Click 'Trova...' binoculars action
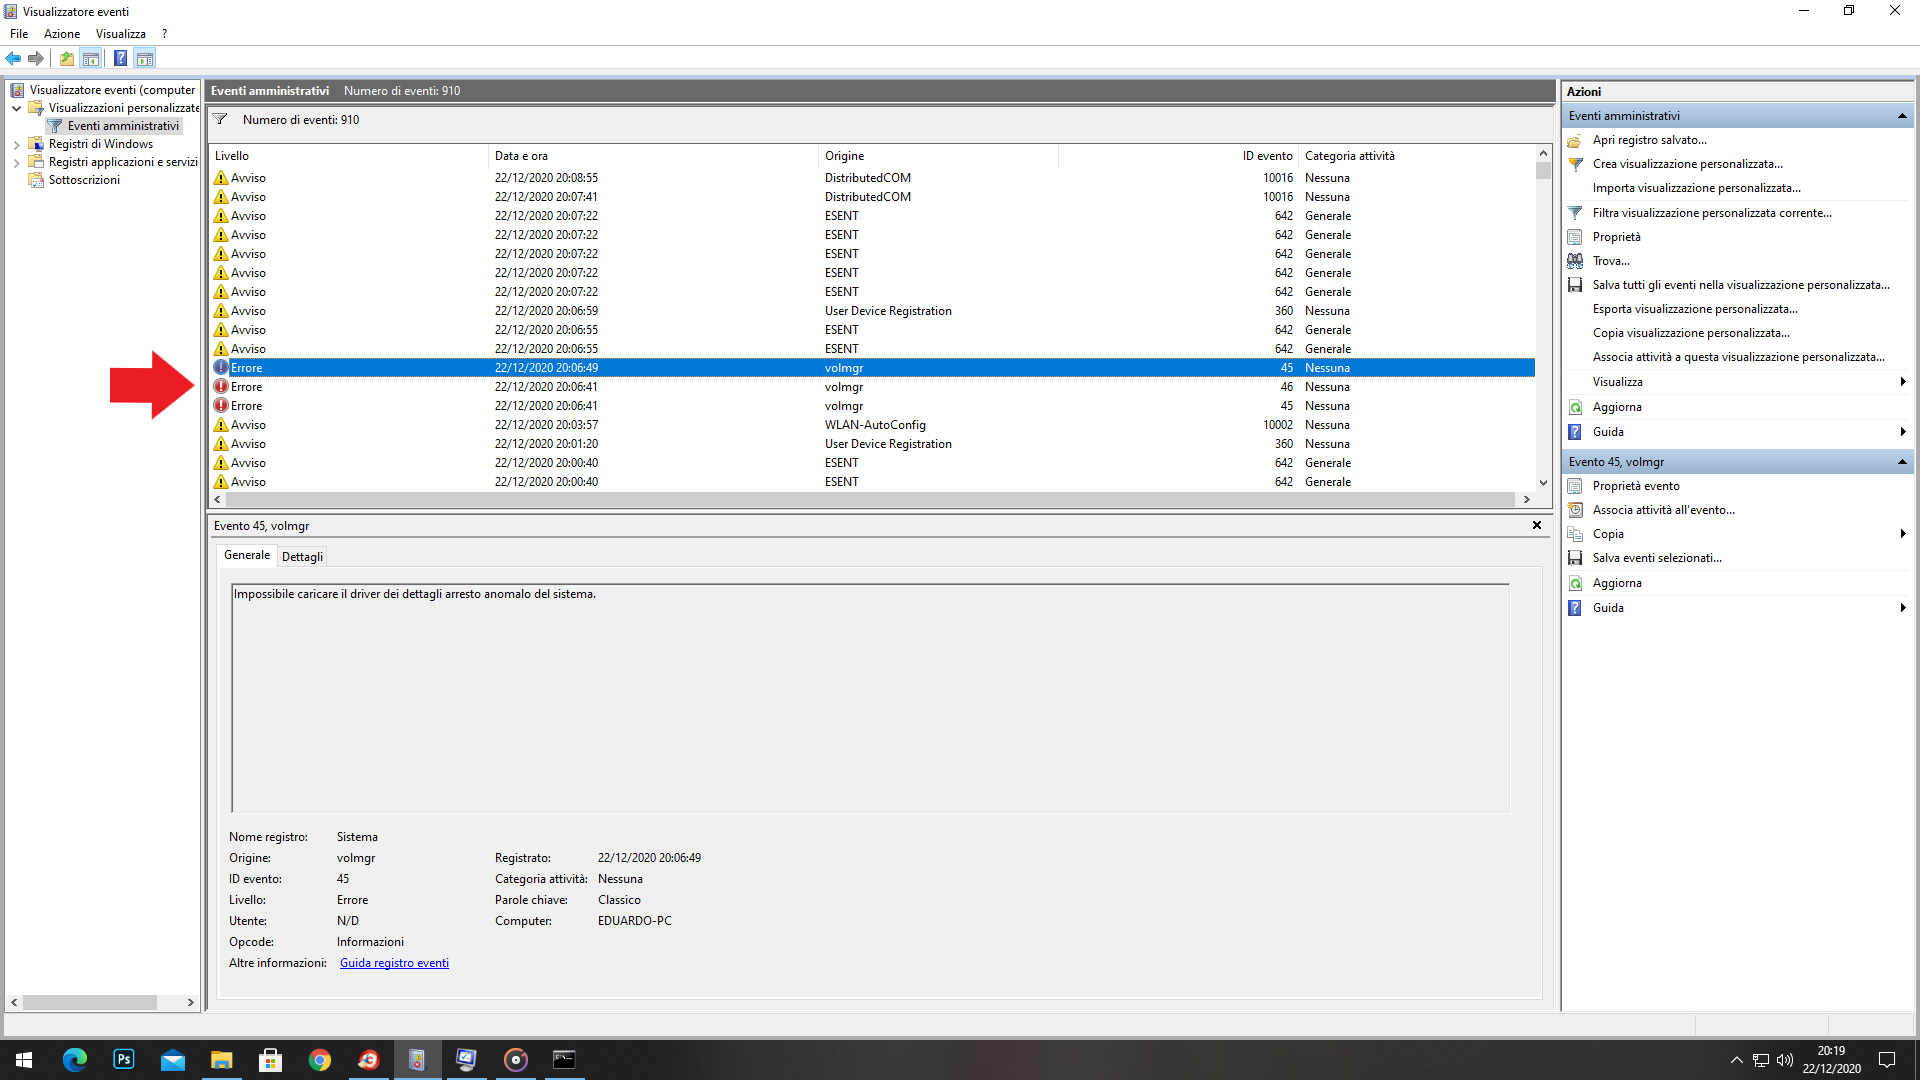Screen dimensions: 1920x1080 (x=1610, y=261)
